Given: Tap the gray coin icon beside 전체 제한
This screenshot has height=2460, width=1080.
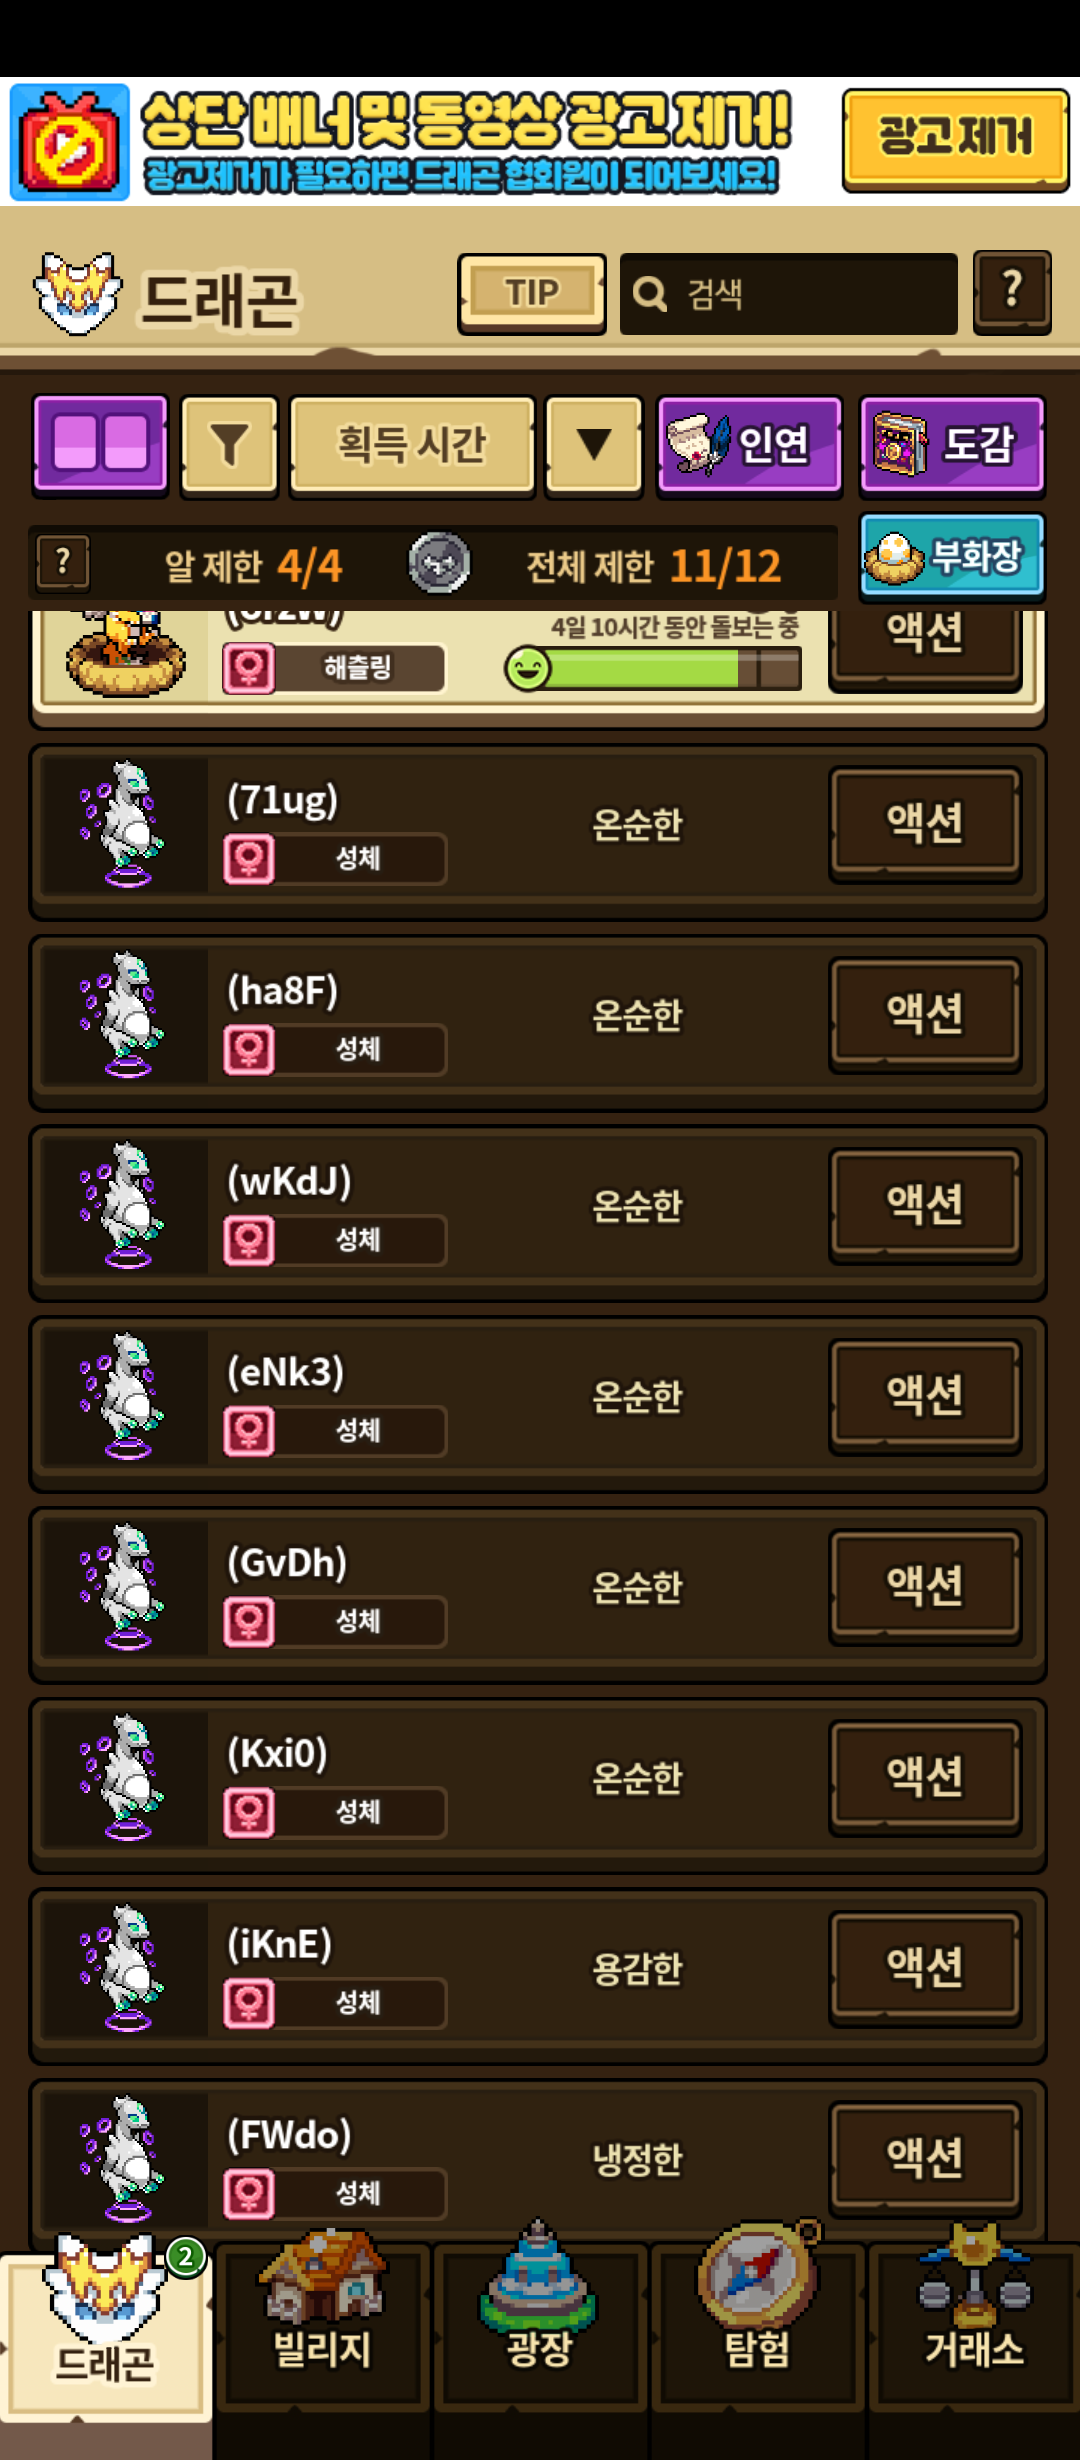Looking at the screenshot, I should [x=439, y=563].
